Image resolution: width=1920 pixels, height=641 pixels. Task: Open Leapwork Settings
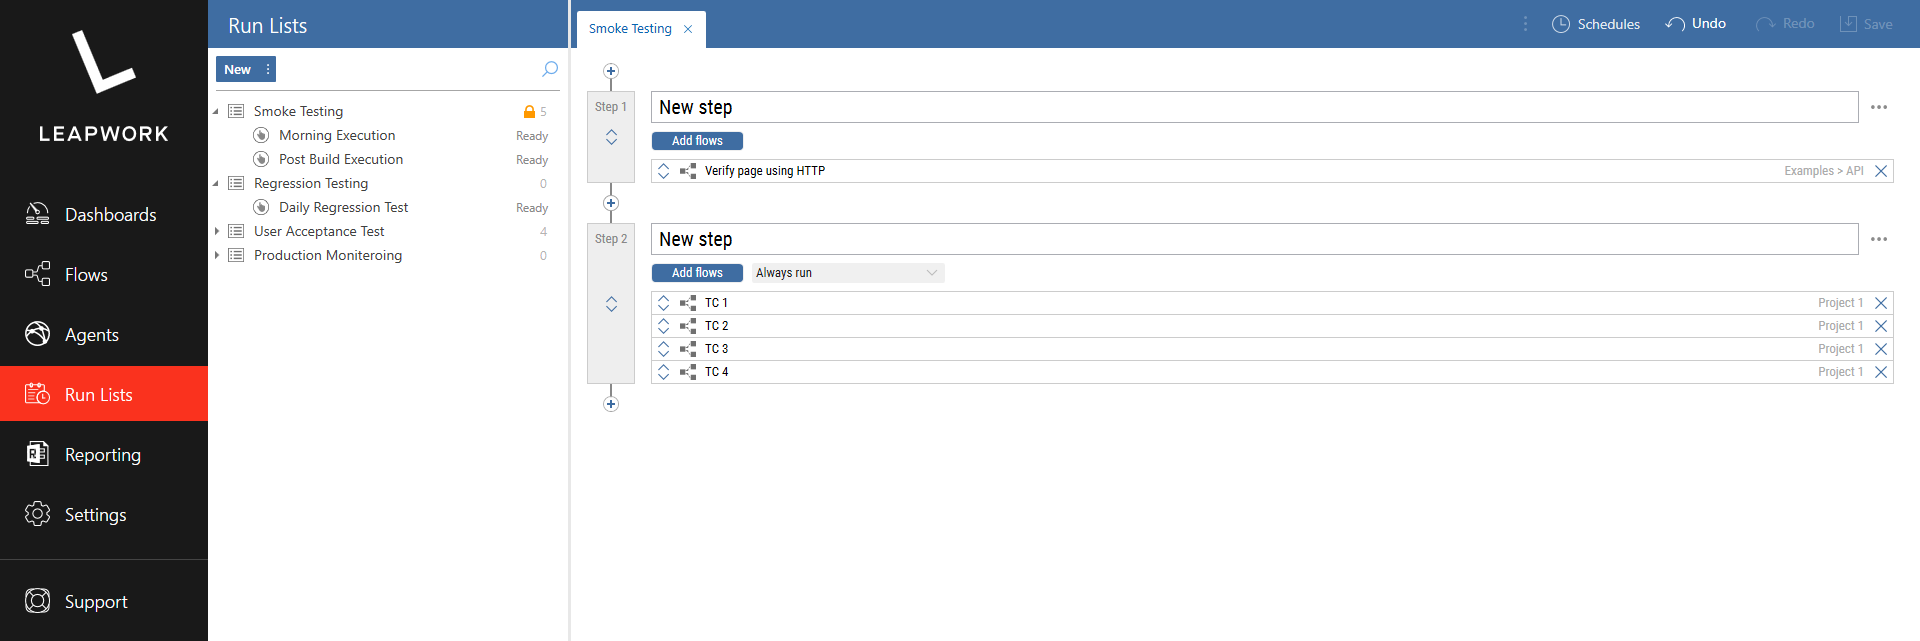pos(95,514)
